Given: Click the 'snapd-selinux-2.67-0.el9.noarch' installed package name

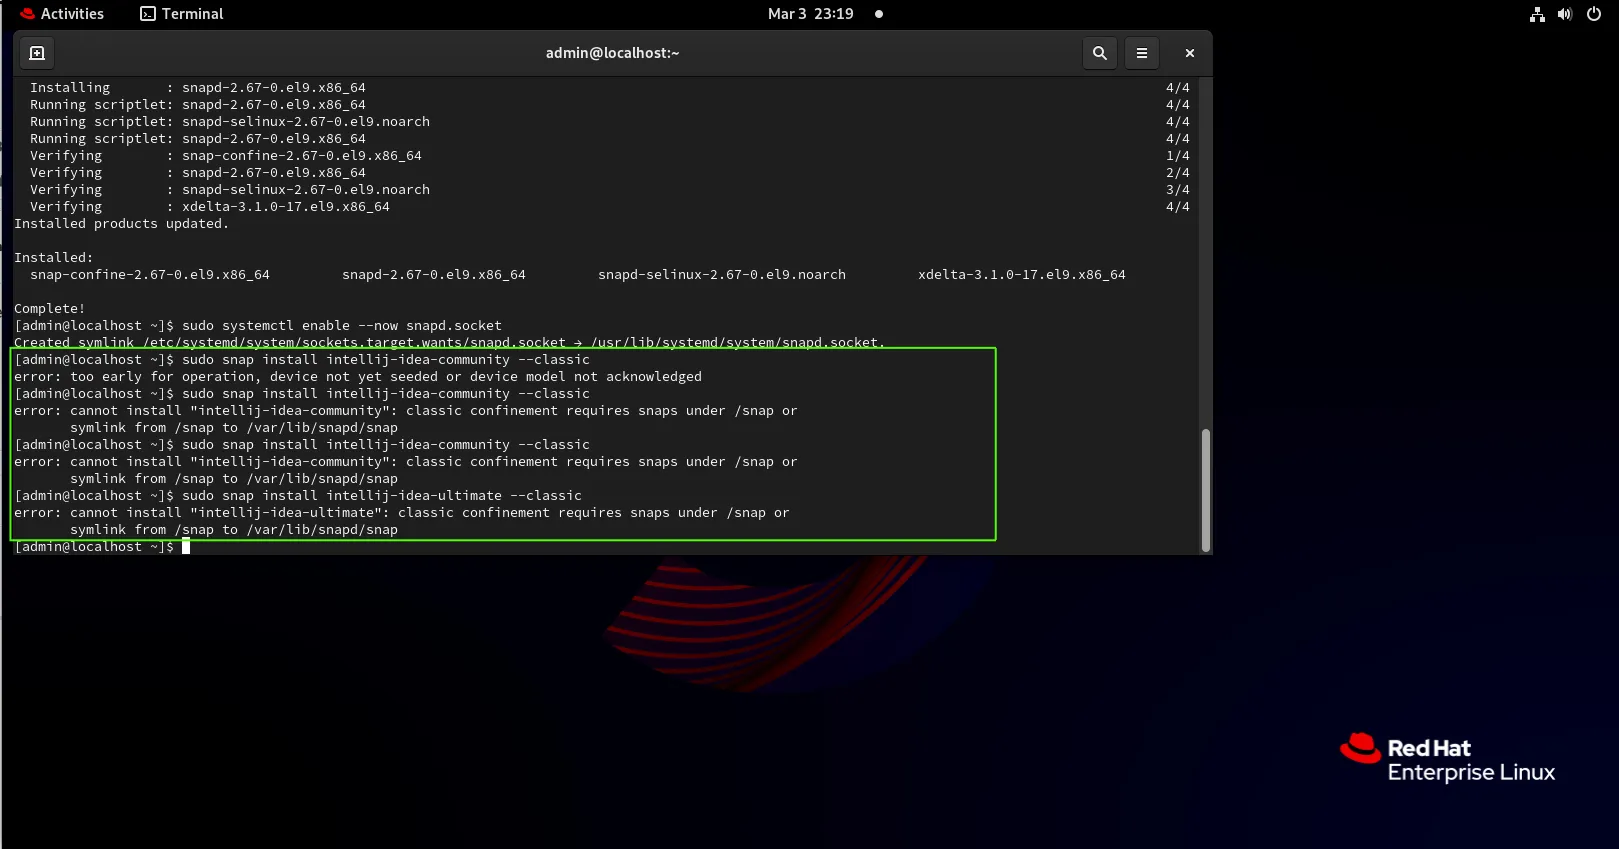Looking at the screenshot, I should [722, 275].
